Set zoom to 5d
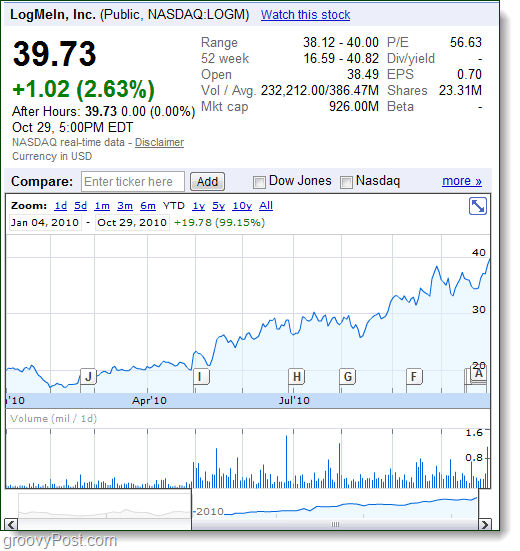 [80, 206]
